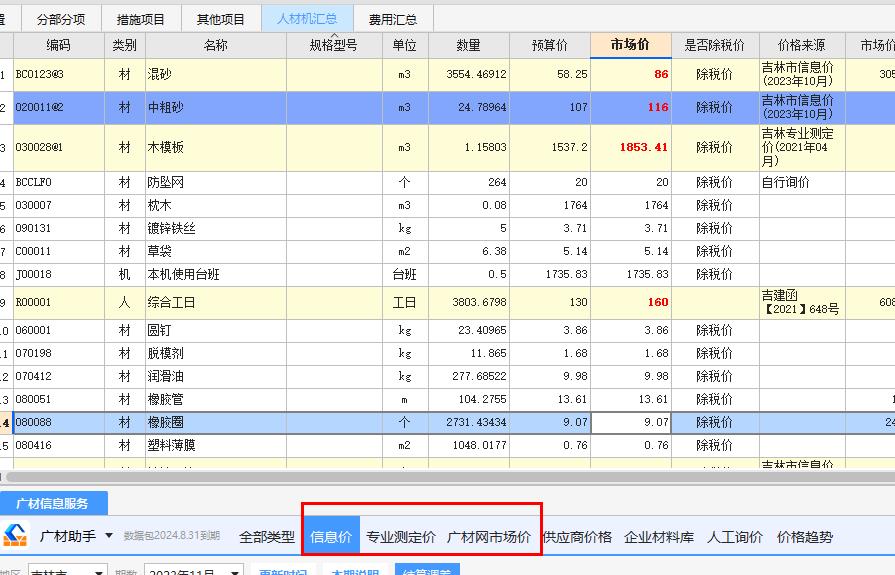The image size is (895, 575).
Task: Click code cell R00001
Action: 59,302
